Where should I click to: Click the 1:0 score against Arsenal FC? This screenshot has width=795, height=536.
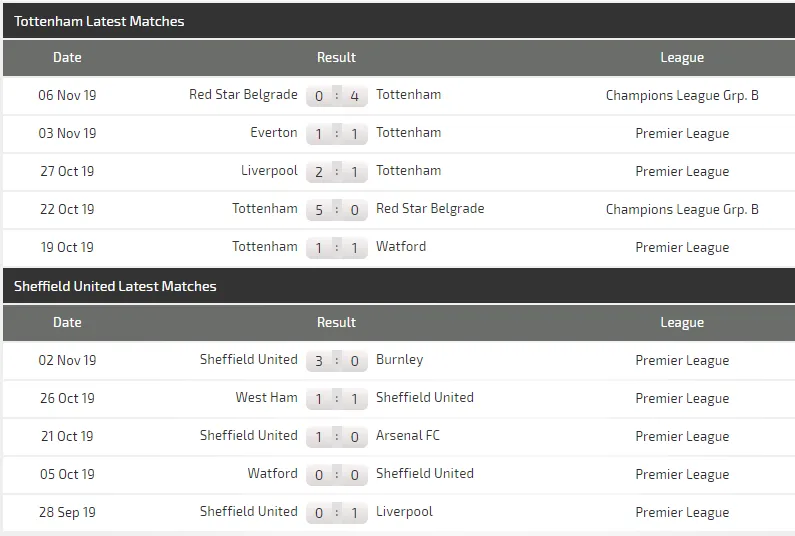pos(337,437)
